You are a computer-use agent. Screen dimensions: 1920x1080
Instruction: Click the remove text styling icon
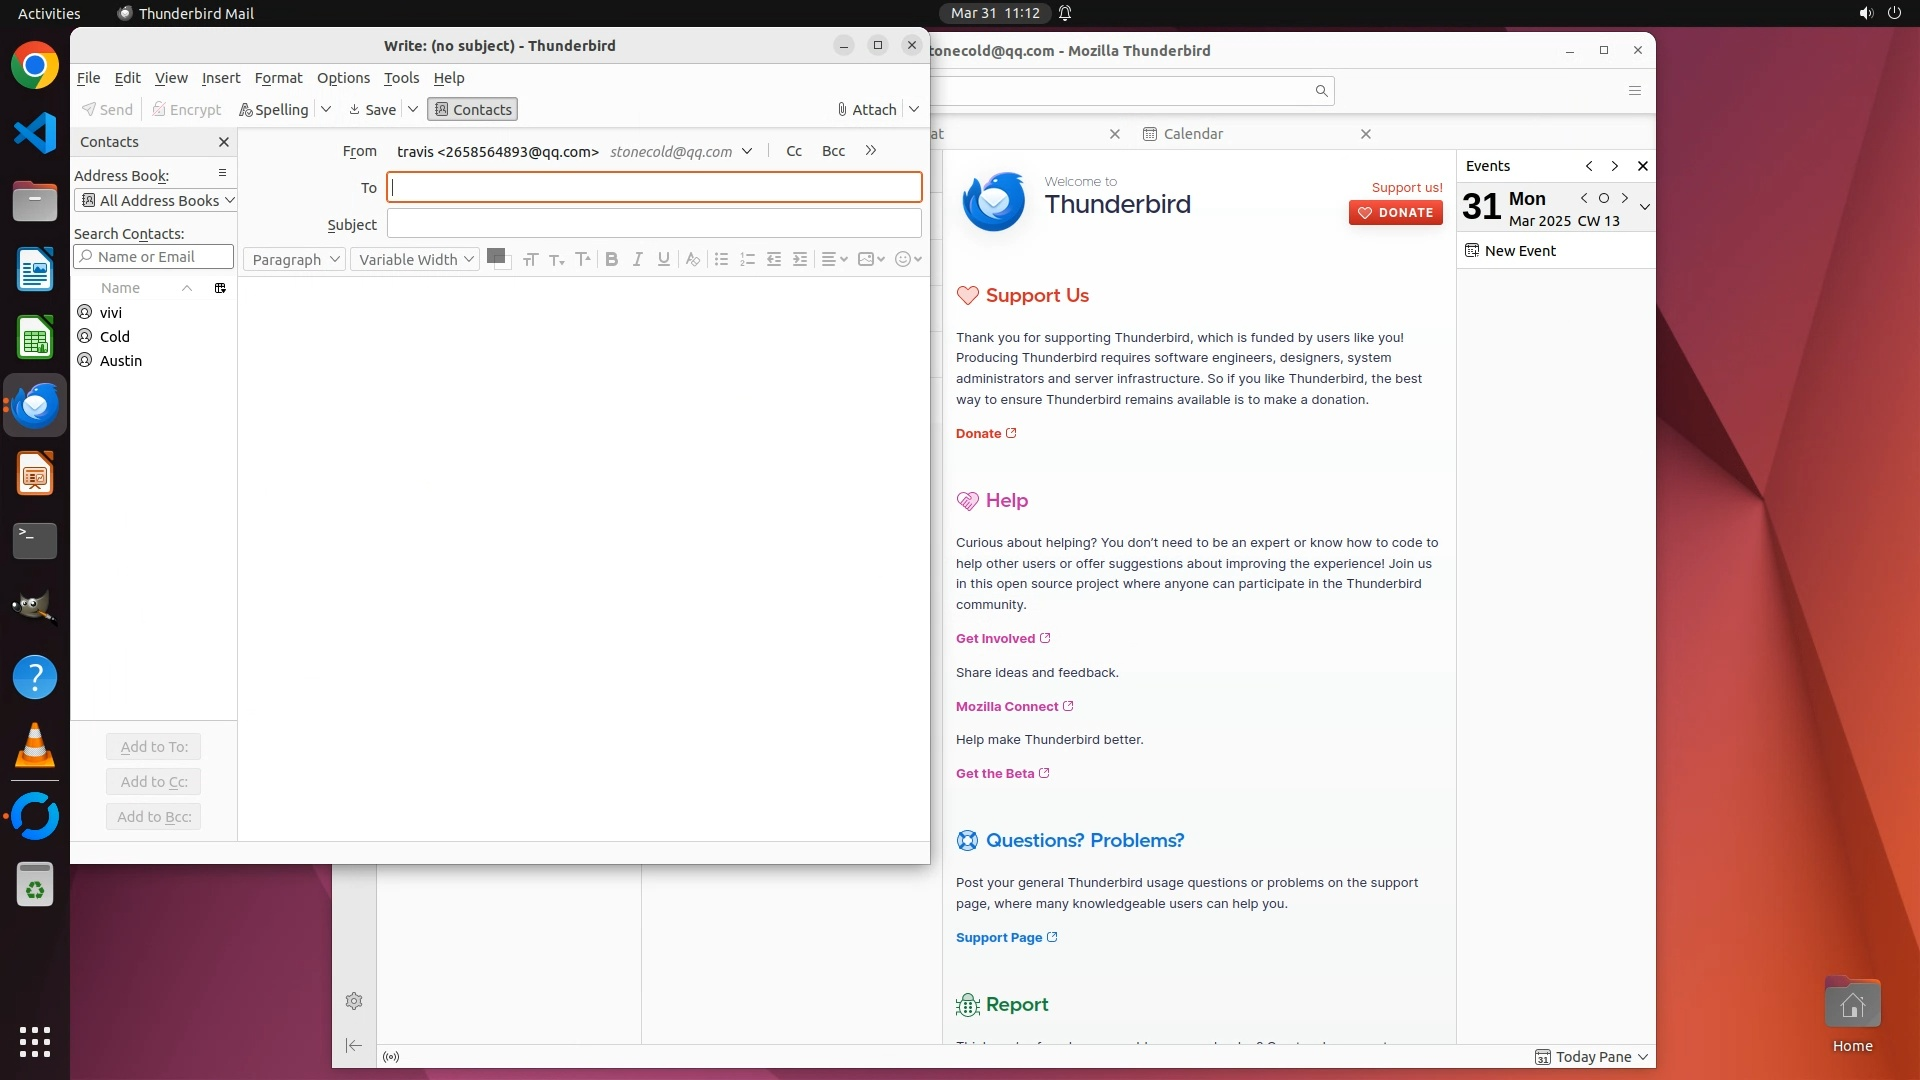[692, 259]
